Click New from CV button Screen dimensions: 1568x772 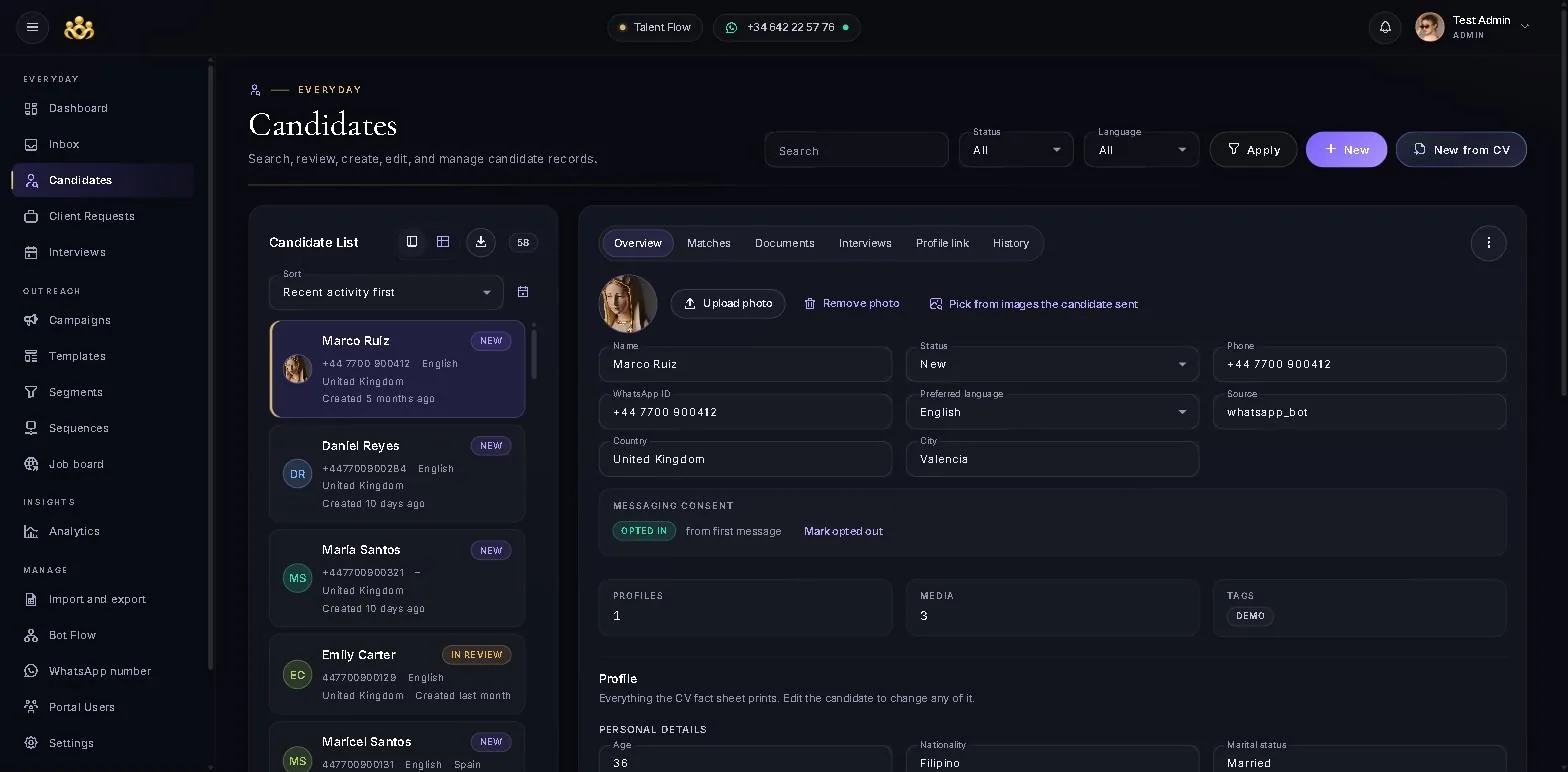[x=1461, y=150]
